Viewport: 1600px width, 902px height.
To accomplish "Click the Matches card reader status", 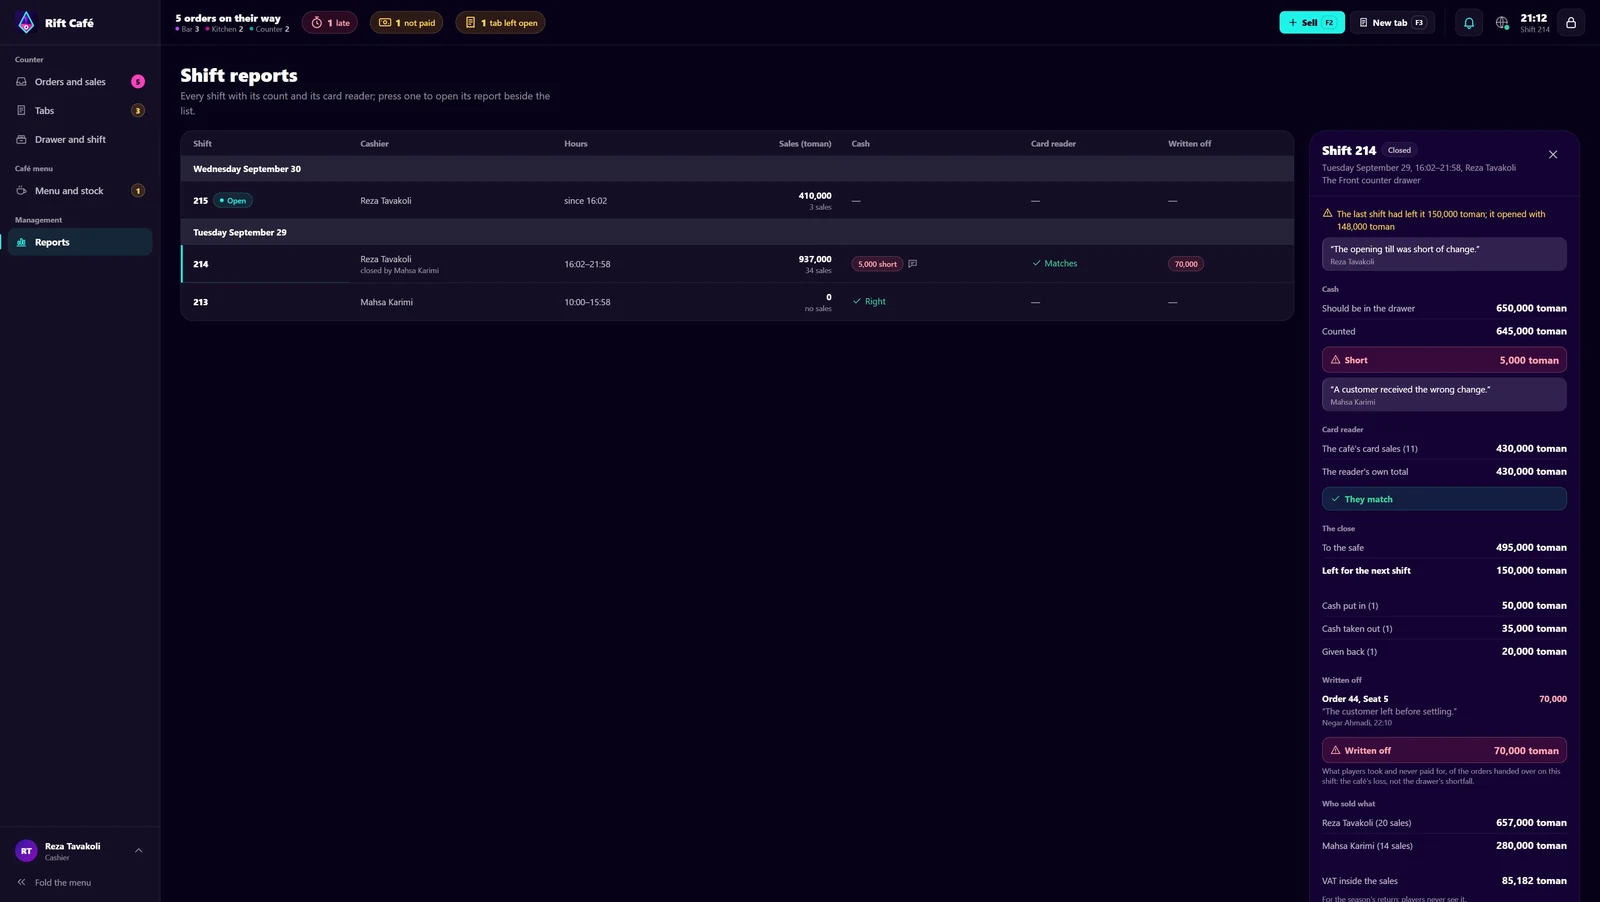I will [x=1055, y=264].
